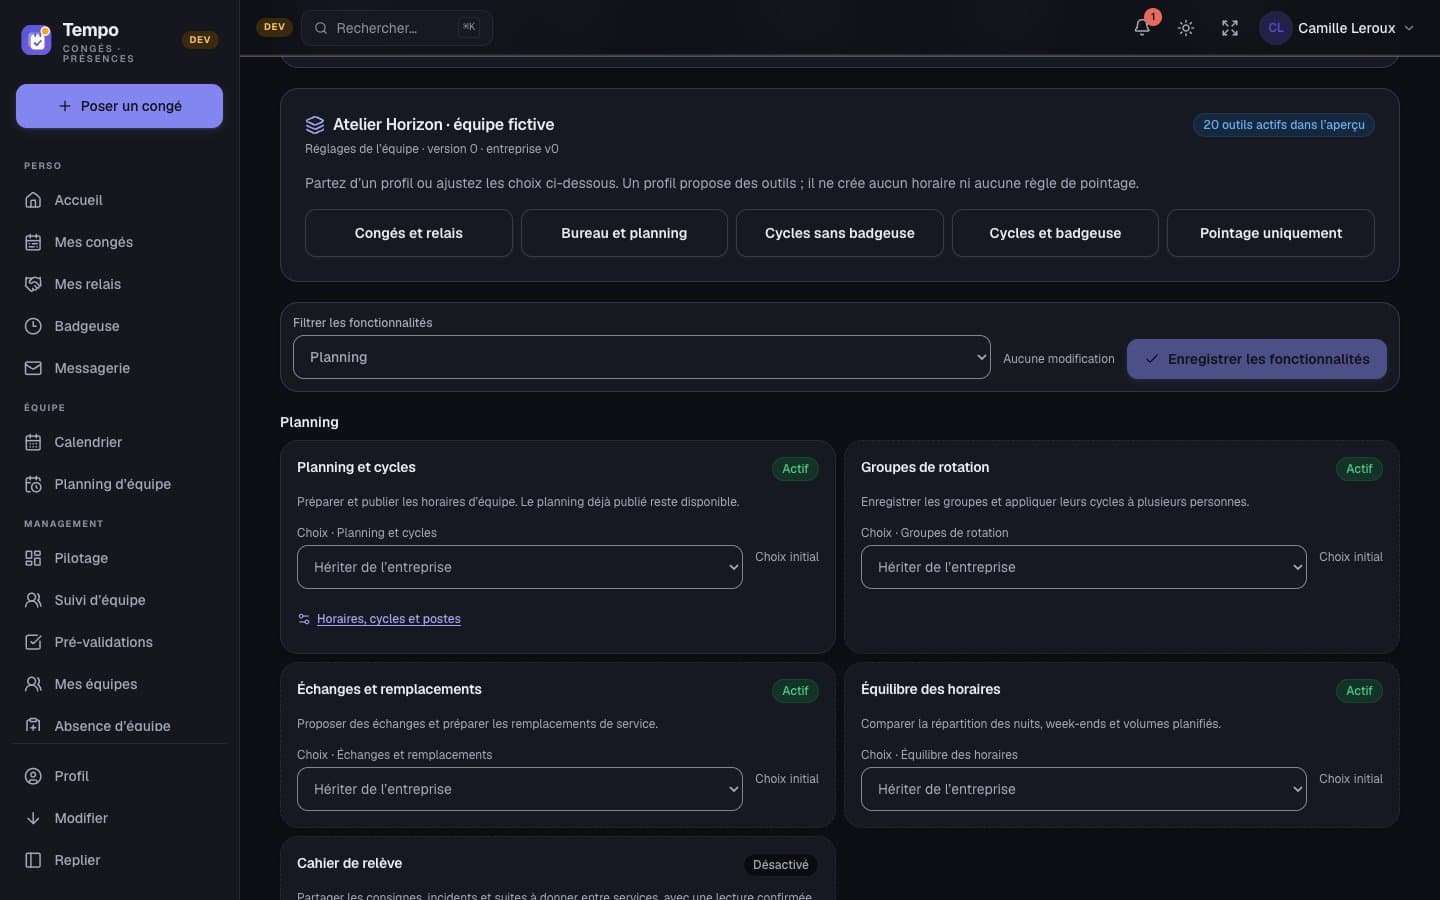Viewport: 1440px width, 900px height.
Task: Go to Accueil in sidebar
Action: coord(119,200)
